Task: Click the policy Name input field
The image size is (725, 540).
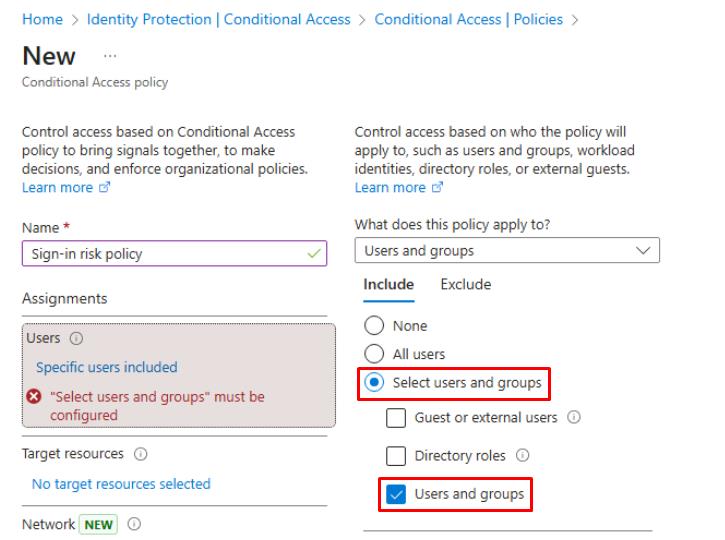Action: point(160,254)
